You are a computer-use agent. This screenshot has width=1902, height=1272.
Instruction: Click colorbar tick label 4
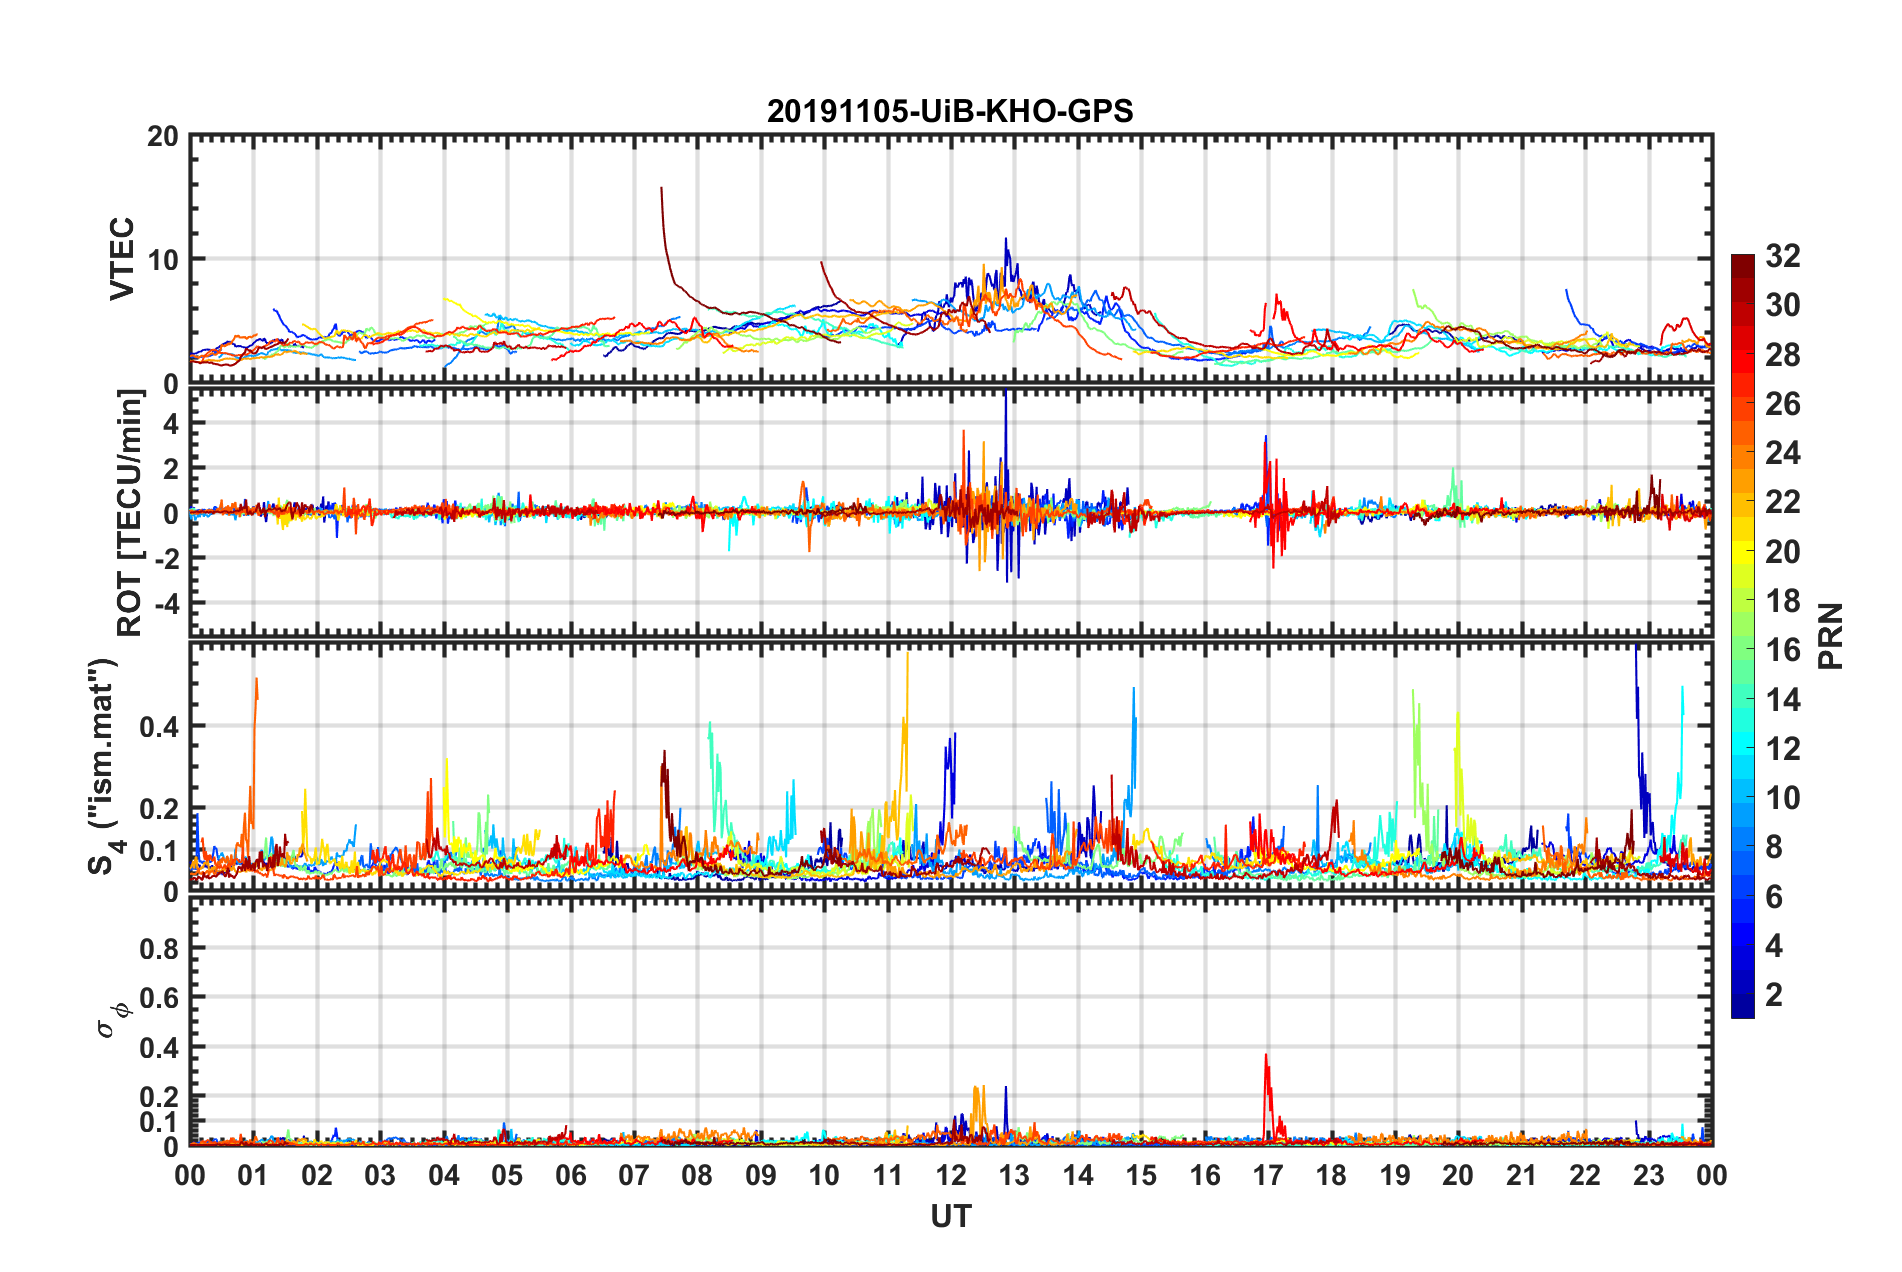1774,946
